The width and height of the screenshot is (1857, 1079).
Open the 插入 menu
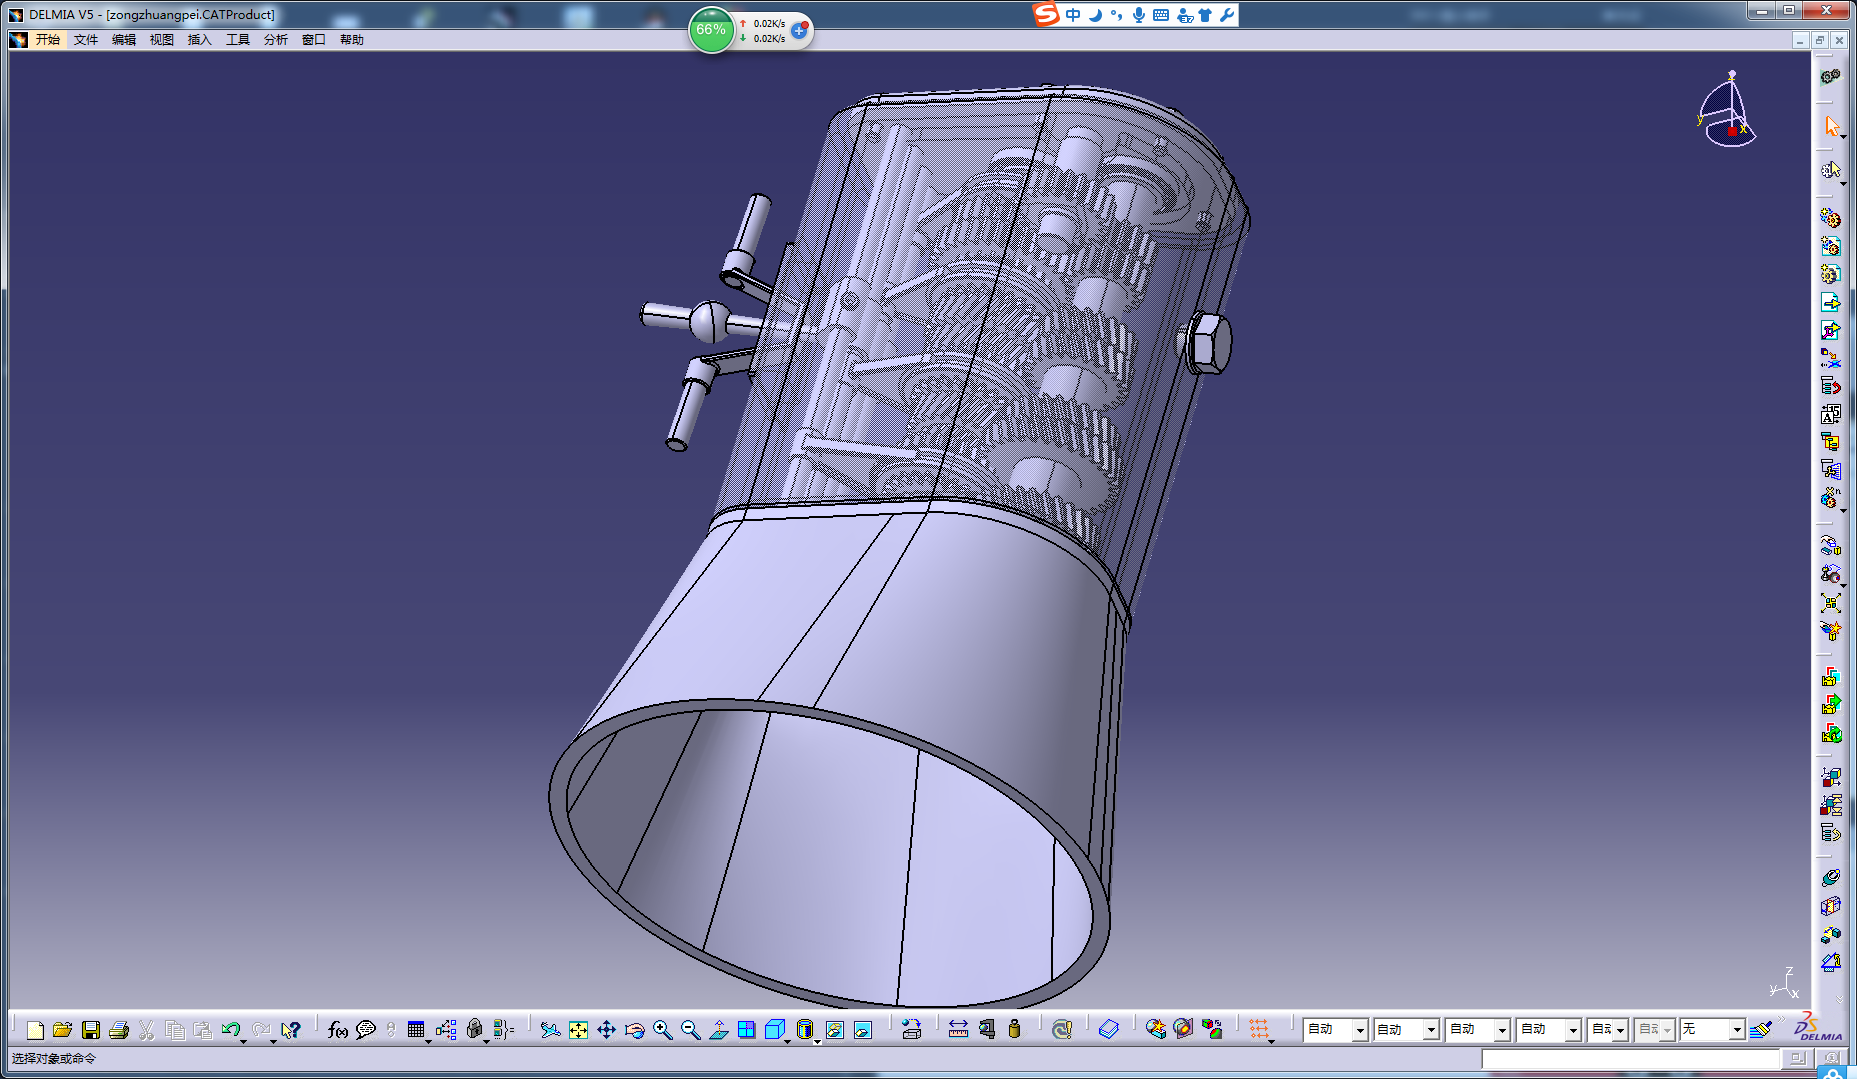[200, 40]
